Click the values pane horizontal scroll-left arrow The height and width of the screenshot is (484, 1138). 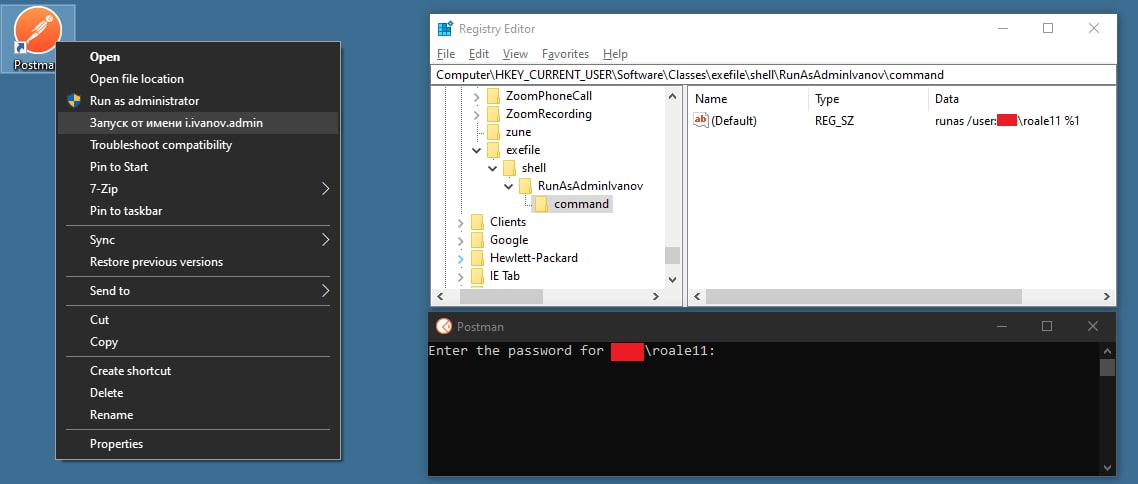pos(697,296)
